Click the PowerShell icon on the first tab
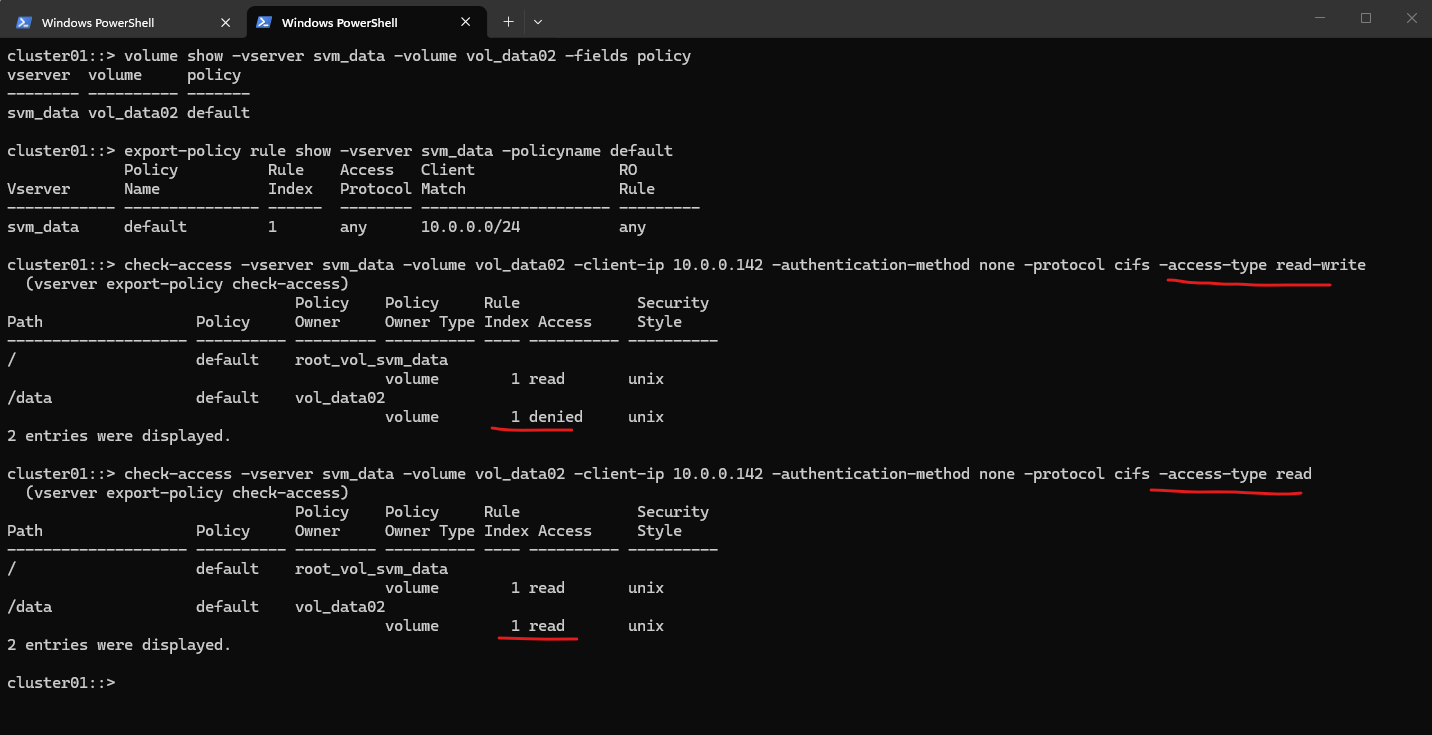The width and height of the screenshot is (1432, 735). coord(24,22)
